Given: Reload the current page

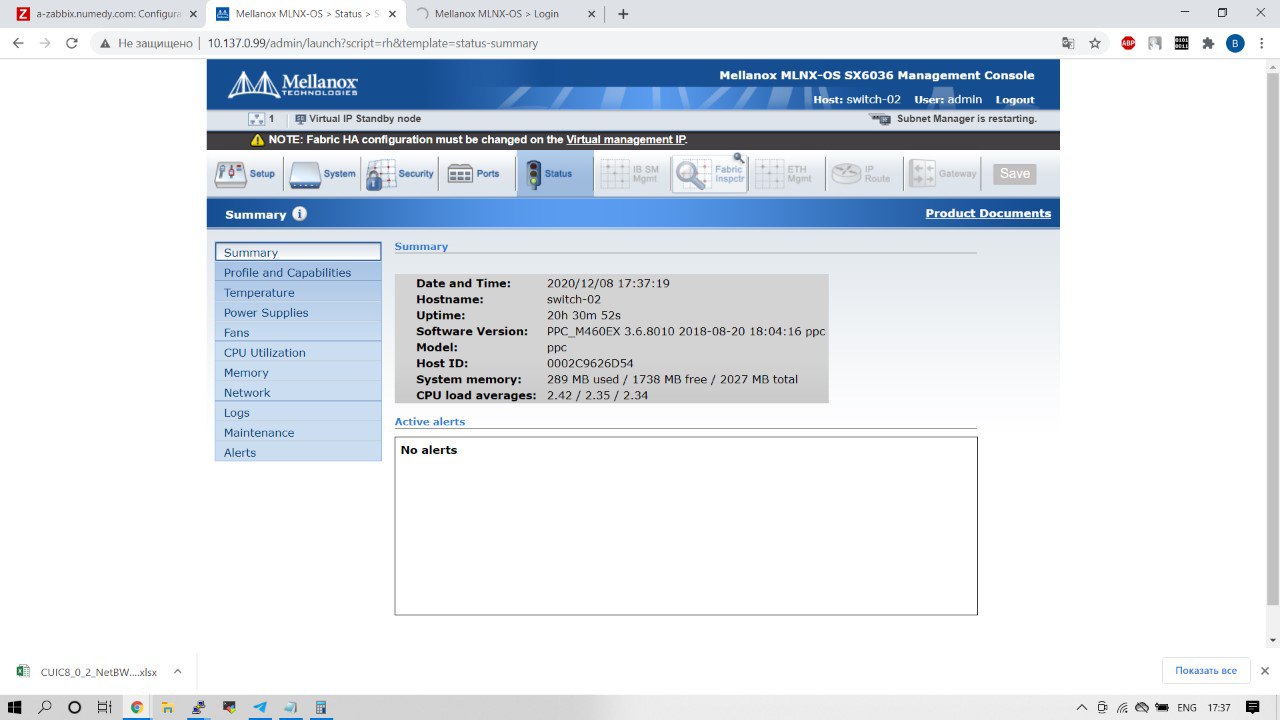Looking at the screenshot, I should (71, 43).
